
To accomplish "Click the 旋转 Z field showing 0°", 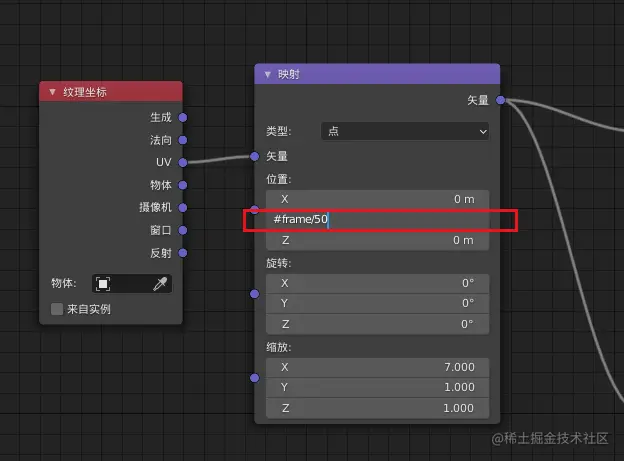I will (377, 324).
